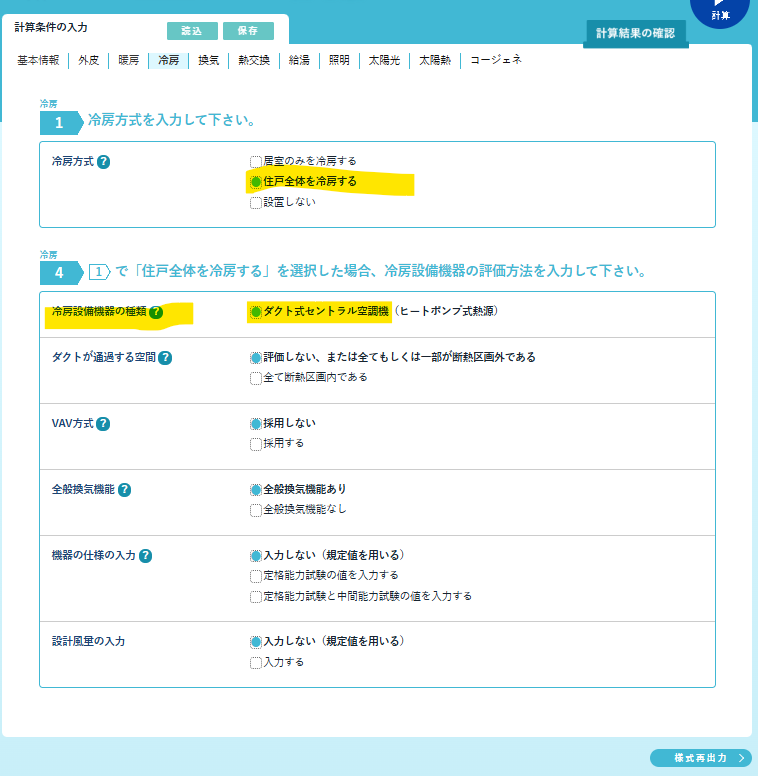Click the 保存 button

(248, 31)
